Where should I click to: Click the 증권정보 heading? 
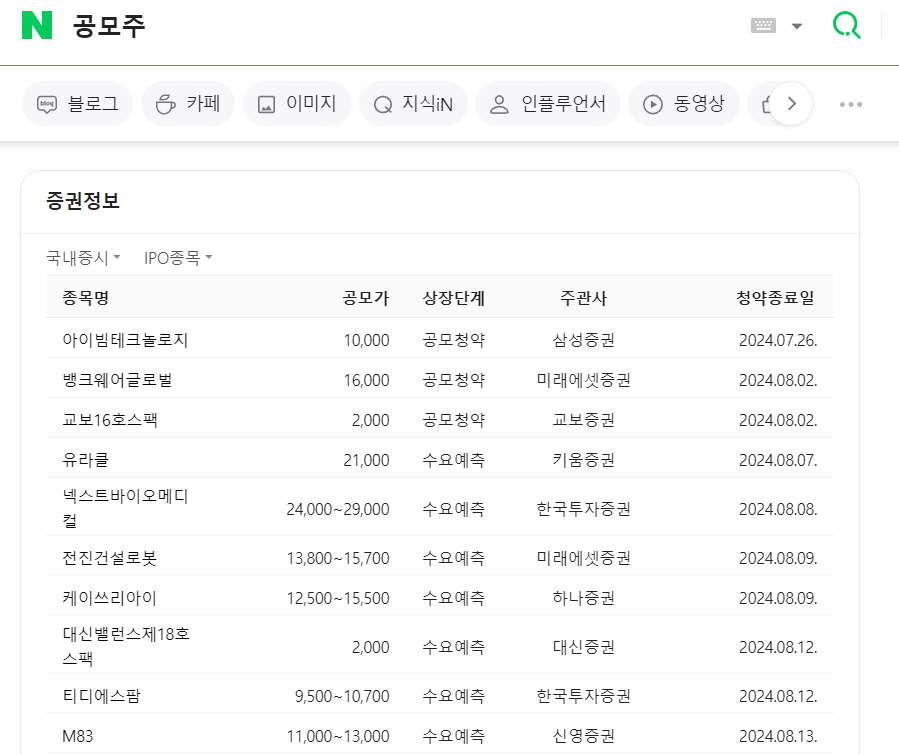coord(83,201)
